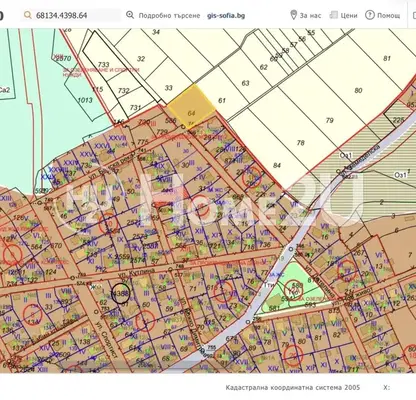Select parcel 1013 in the green zone

pyautogui.click(x=85, y=100)
